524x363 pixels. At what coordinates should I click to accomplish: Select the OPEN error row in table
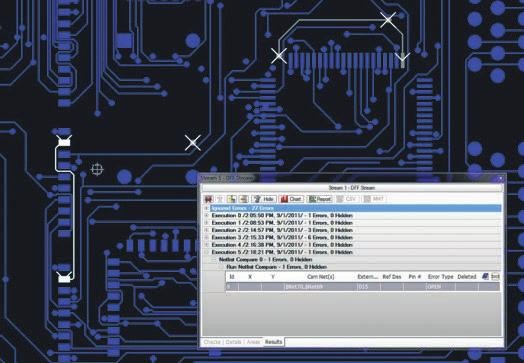pos(363,287)
